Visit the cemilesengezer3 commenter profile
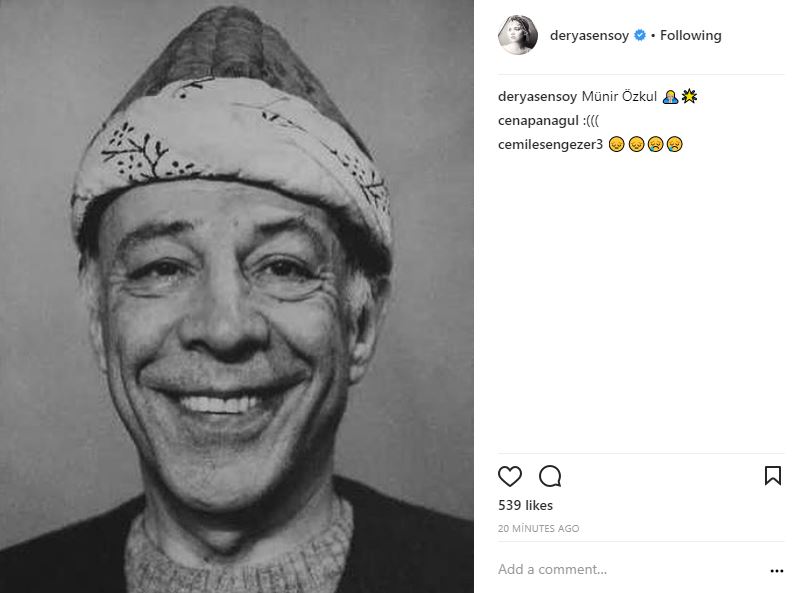 coord(549,145)
